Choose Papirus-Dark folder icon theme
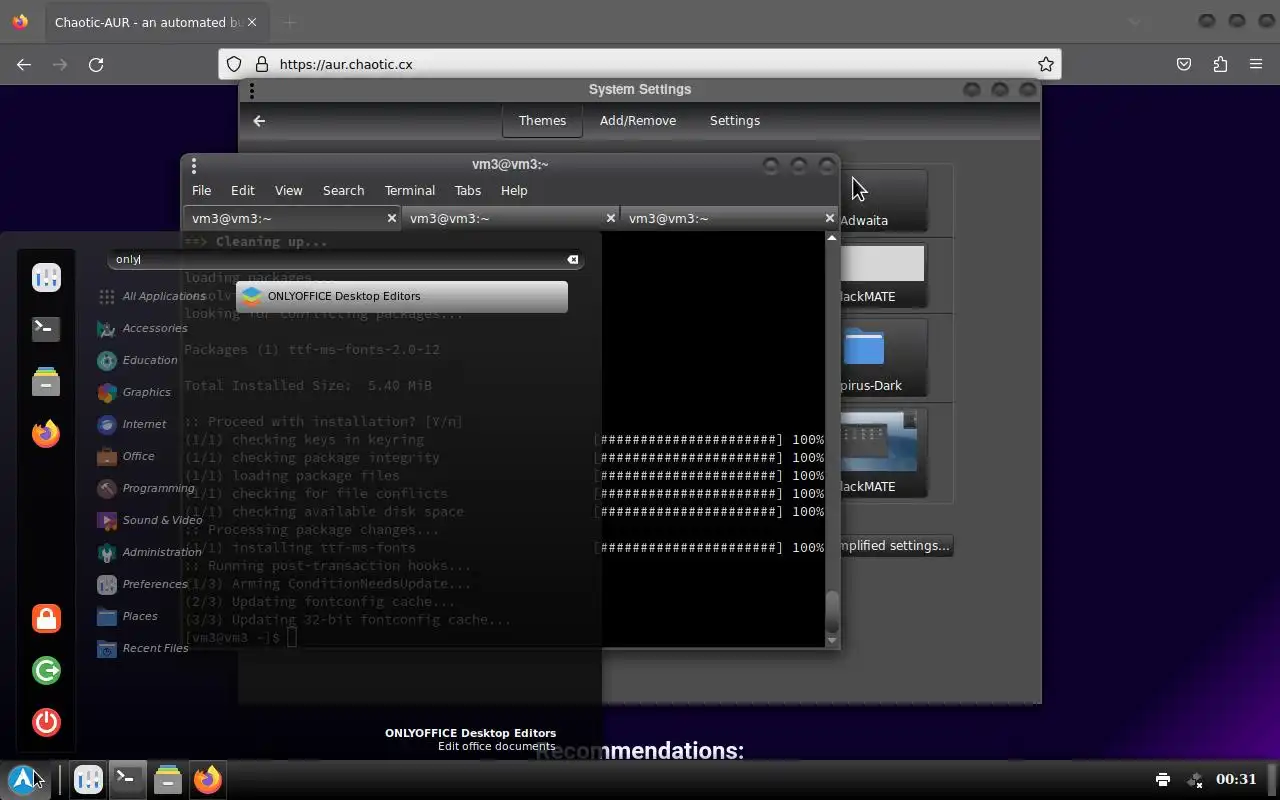This screenshot has width=1280, height=800. tap(883, 358)
